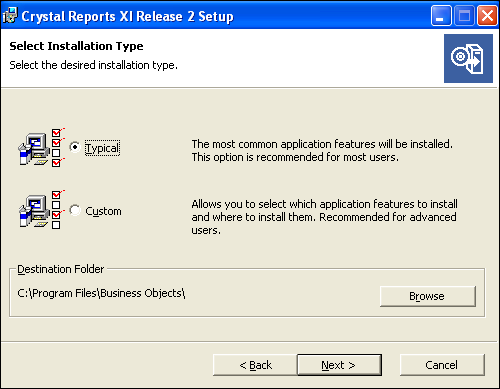The image size is (500, 389).
Task: Click the destination path C:\Program Files\Business Objects\
Action: pyautogui.click(x=101, y=293)
